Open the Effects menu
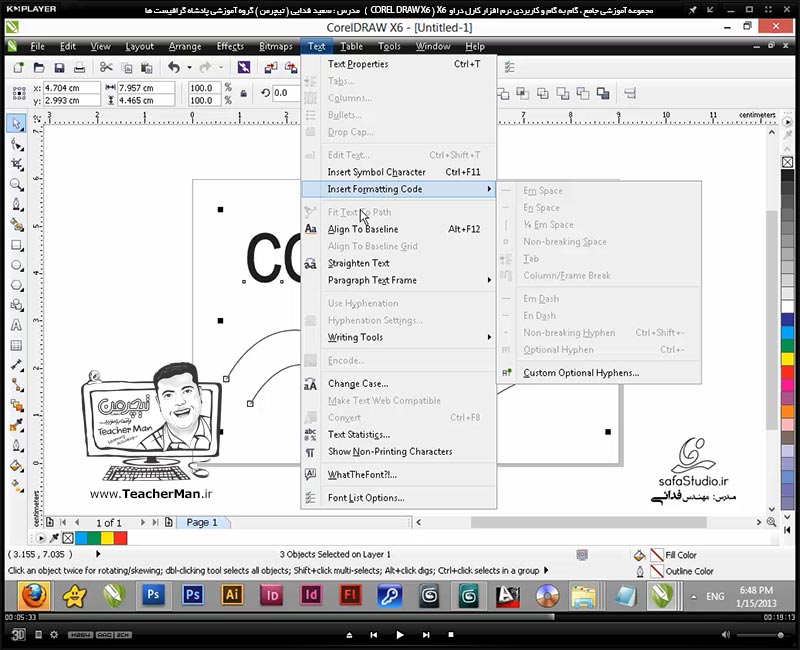The image size is (800, 650). tap(230, 46)
